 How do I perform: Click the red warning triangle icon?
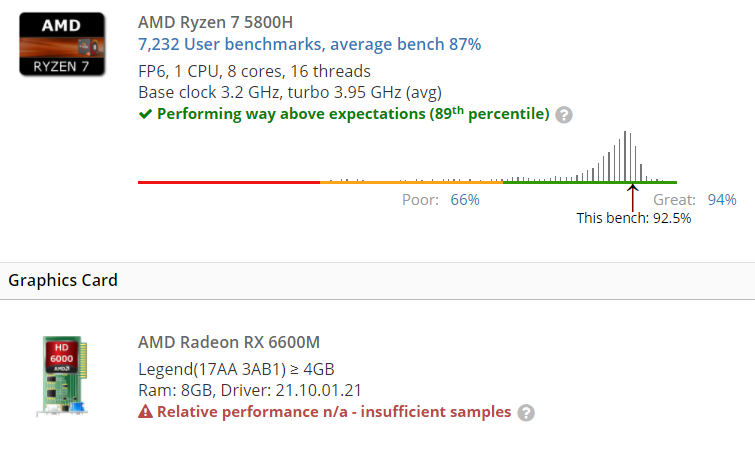145,412
